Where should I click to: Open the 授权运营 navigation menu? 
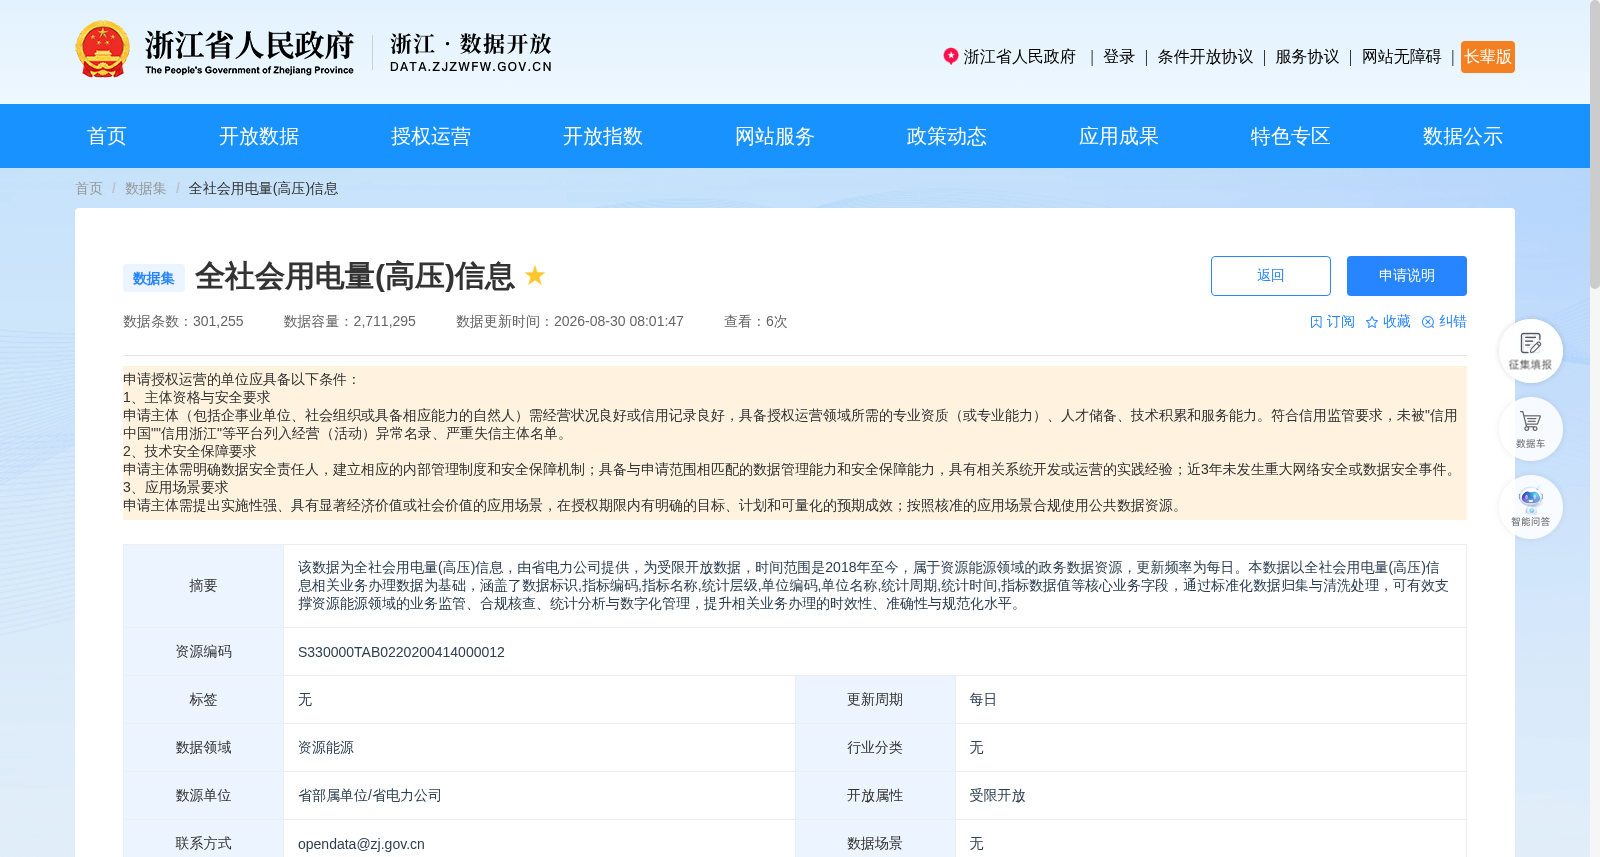(x=431, y=136)
